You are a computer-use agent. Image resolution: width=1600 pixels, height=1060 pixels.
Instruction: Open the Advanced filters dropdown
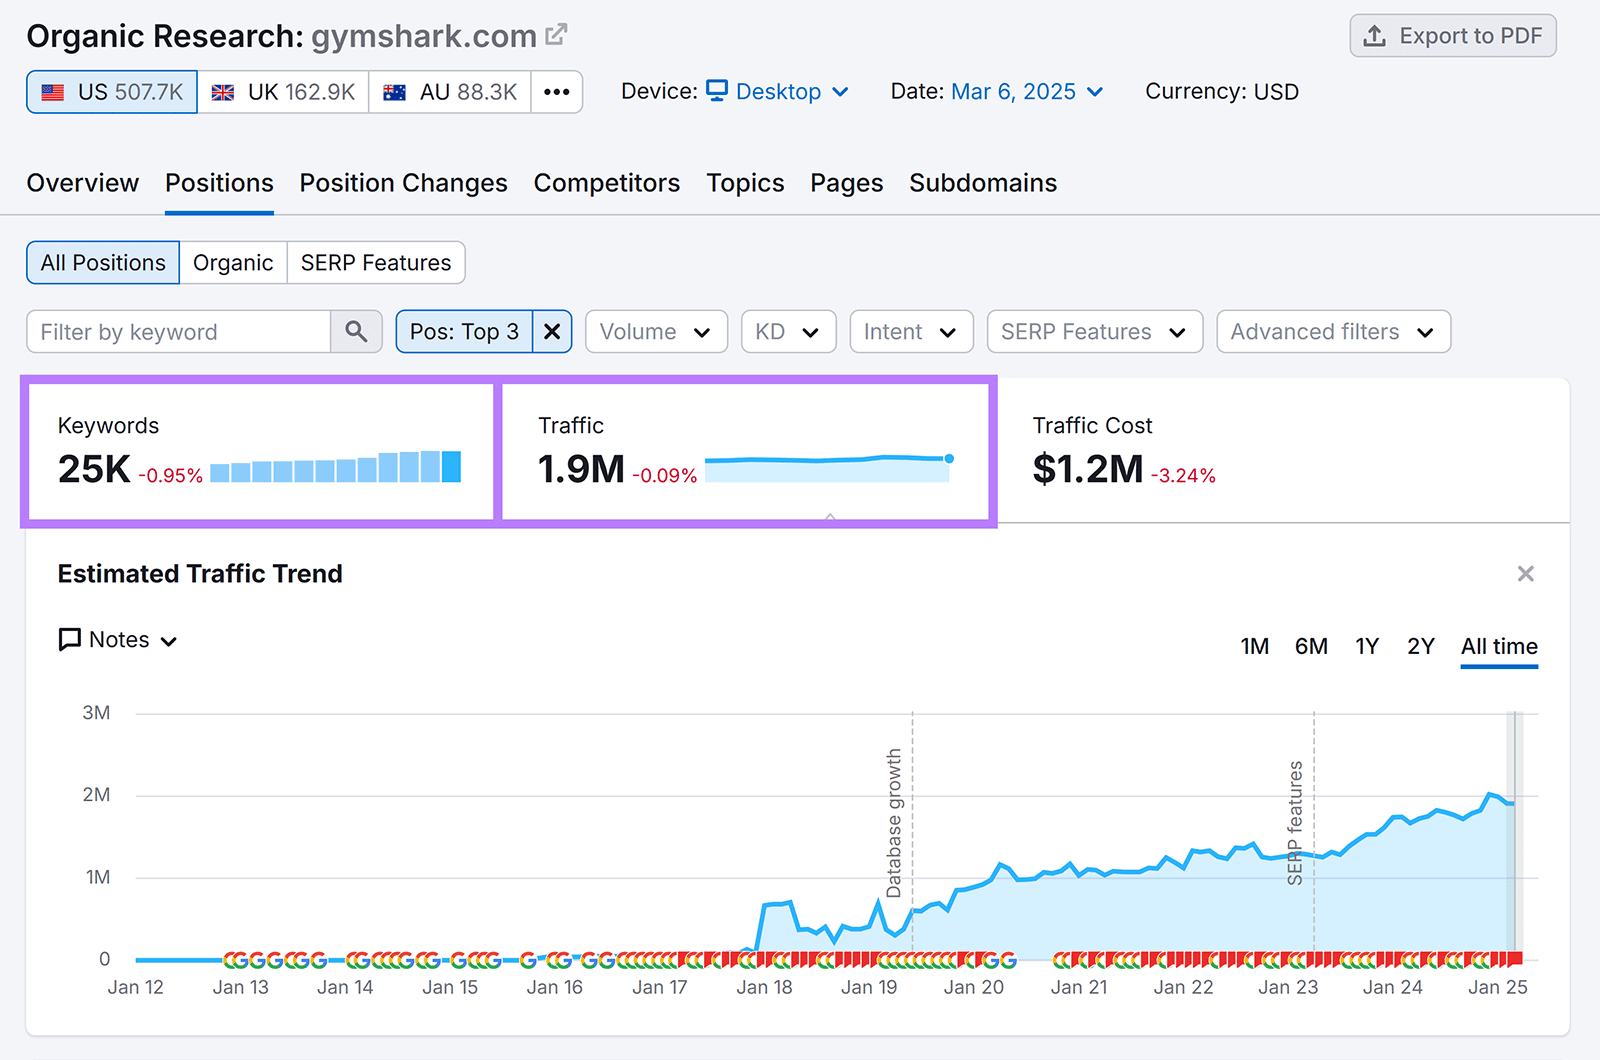[x=1332, y=331]
